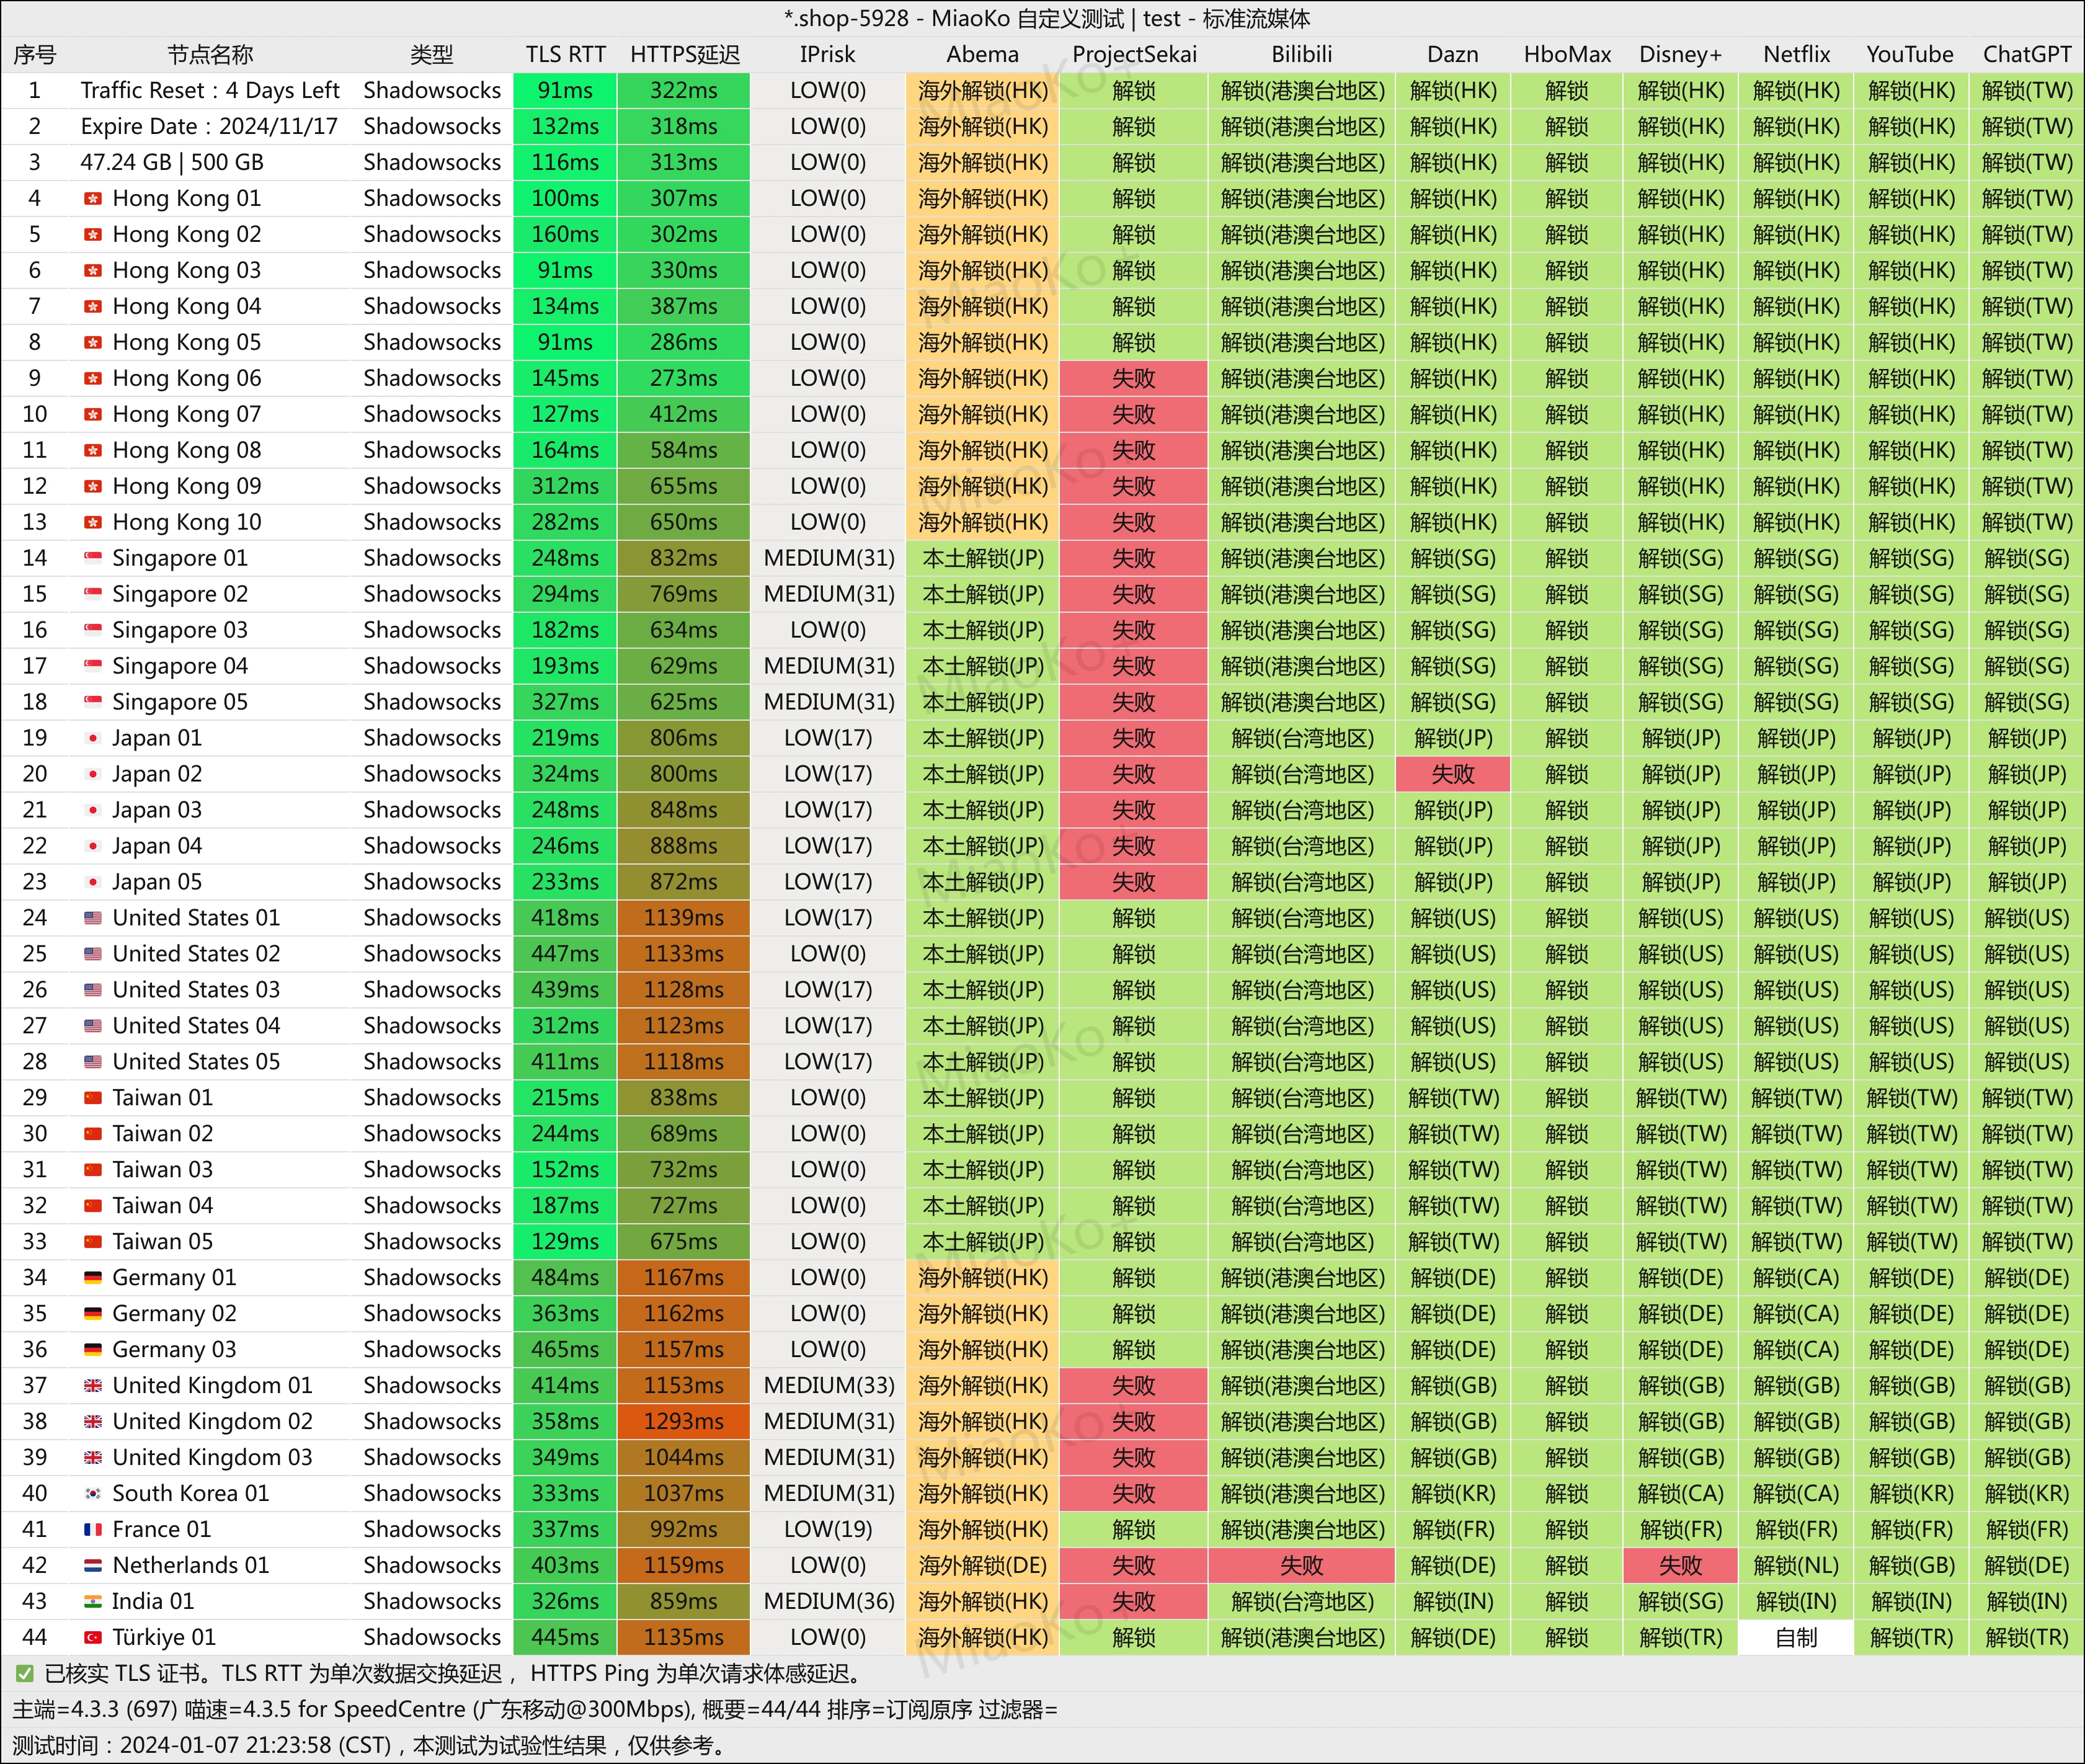The width and height of the screenshot is (2085, 1764).
Task: Click the Japan flag beside Japan 01
Action: click(x=93, y=739)
